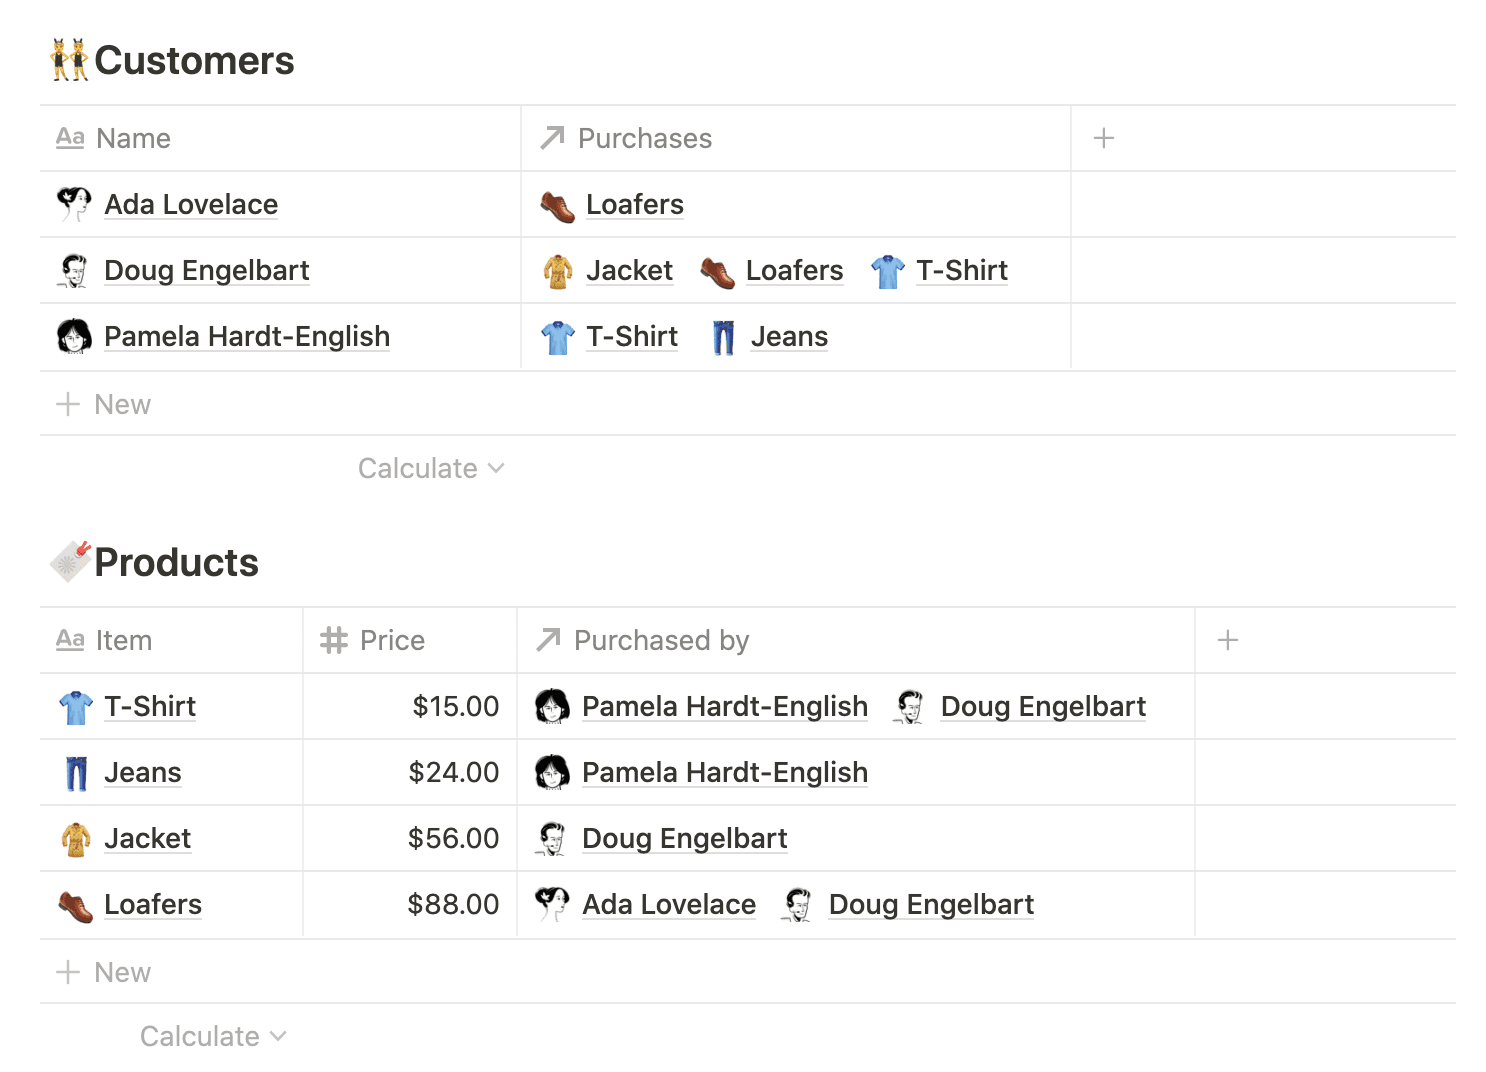Screen dimensions: 1486x1072
Task: Click the number icon on the Price column
Action: click(x=334, y=639)
